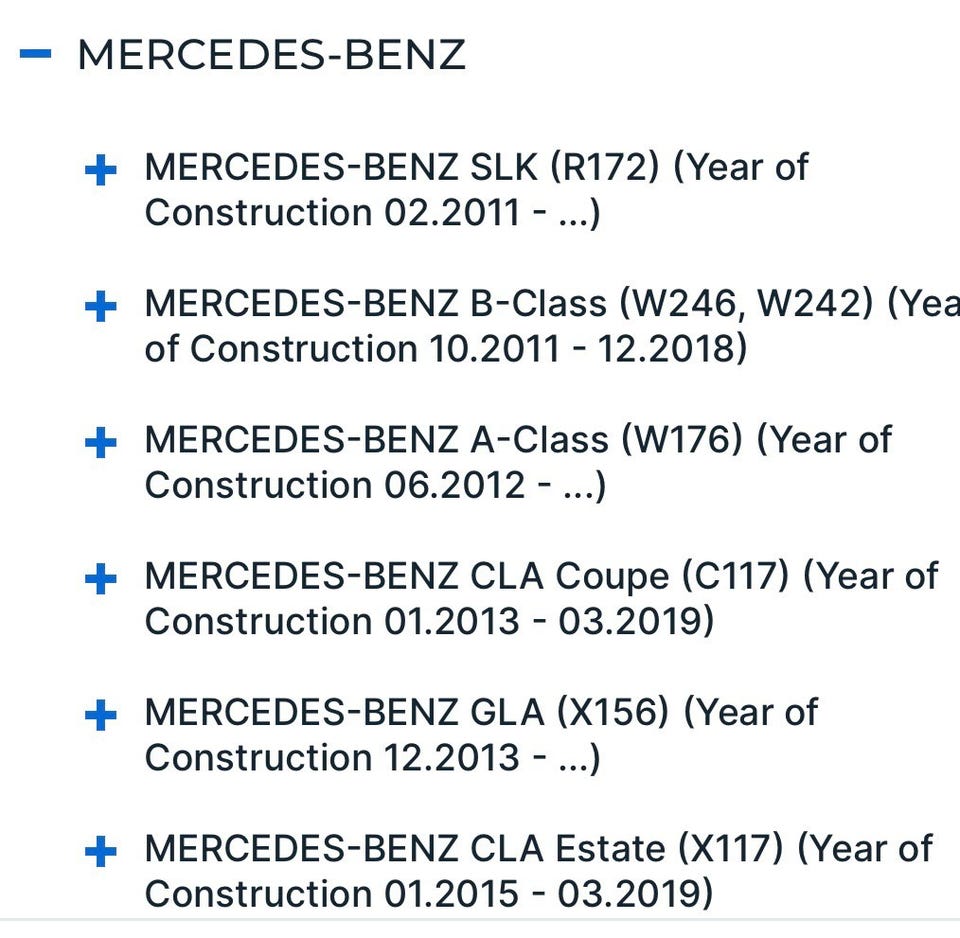The height and width of the screenshot is (938, 960).
Task: Select the MERCEDES-BENZ SLK (R172) model name
Action: (x=402, y=168)
